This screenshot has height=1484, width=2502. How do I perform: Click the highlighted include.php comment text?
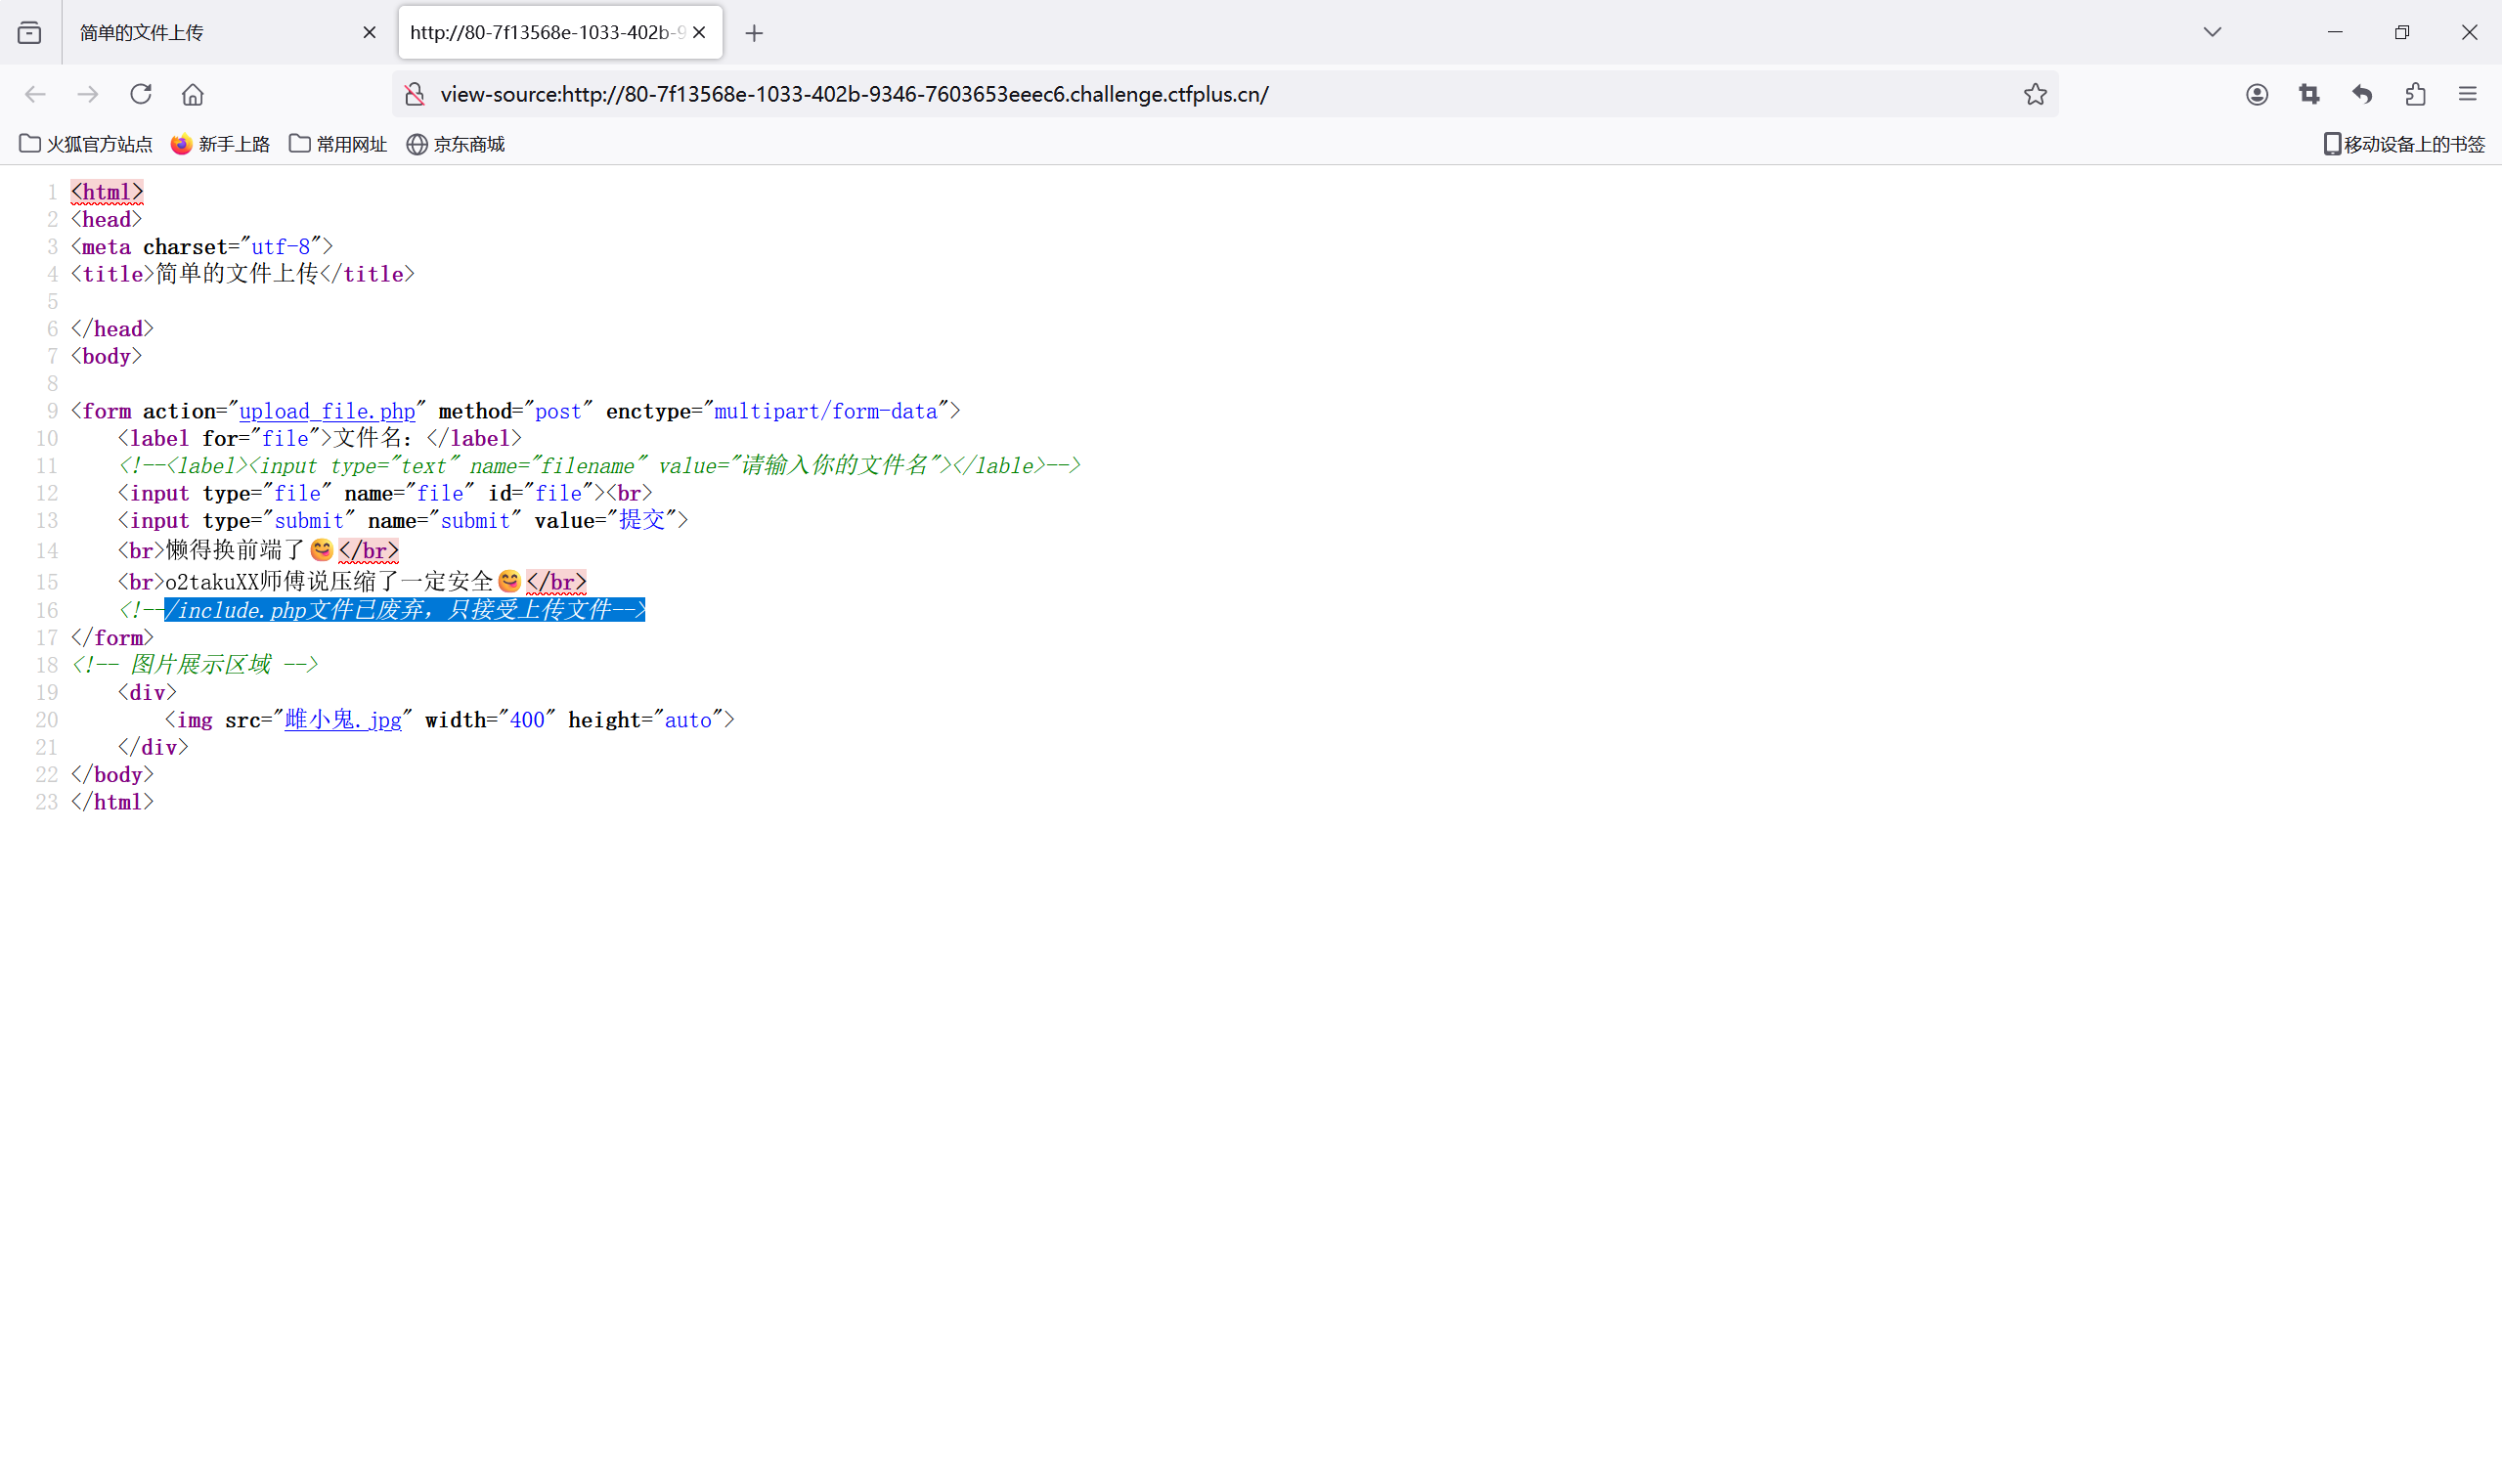coord(405,610)
